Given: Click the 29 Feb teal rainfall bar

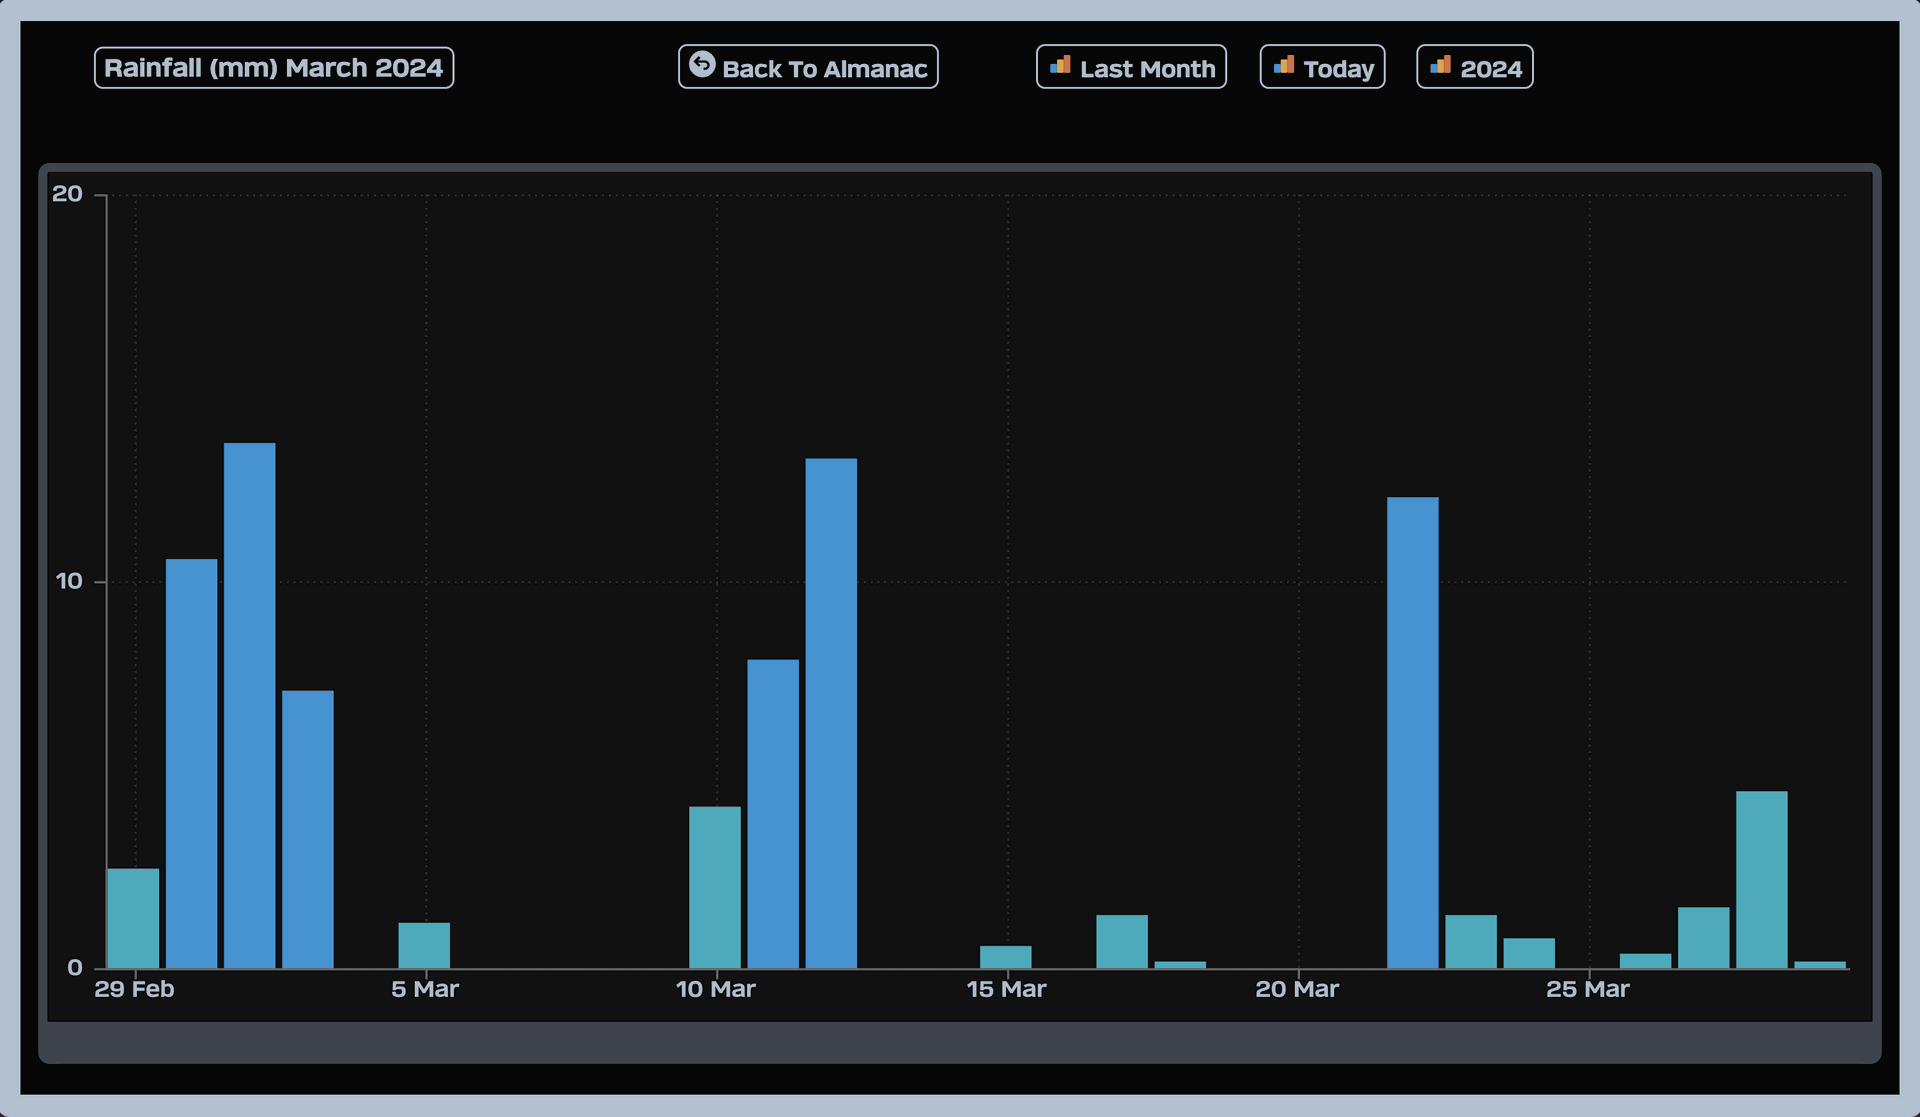Looking at the screenshot, I should 133,917.
